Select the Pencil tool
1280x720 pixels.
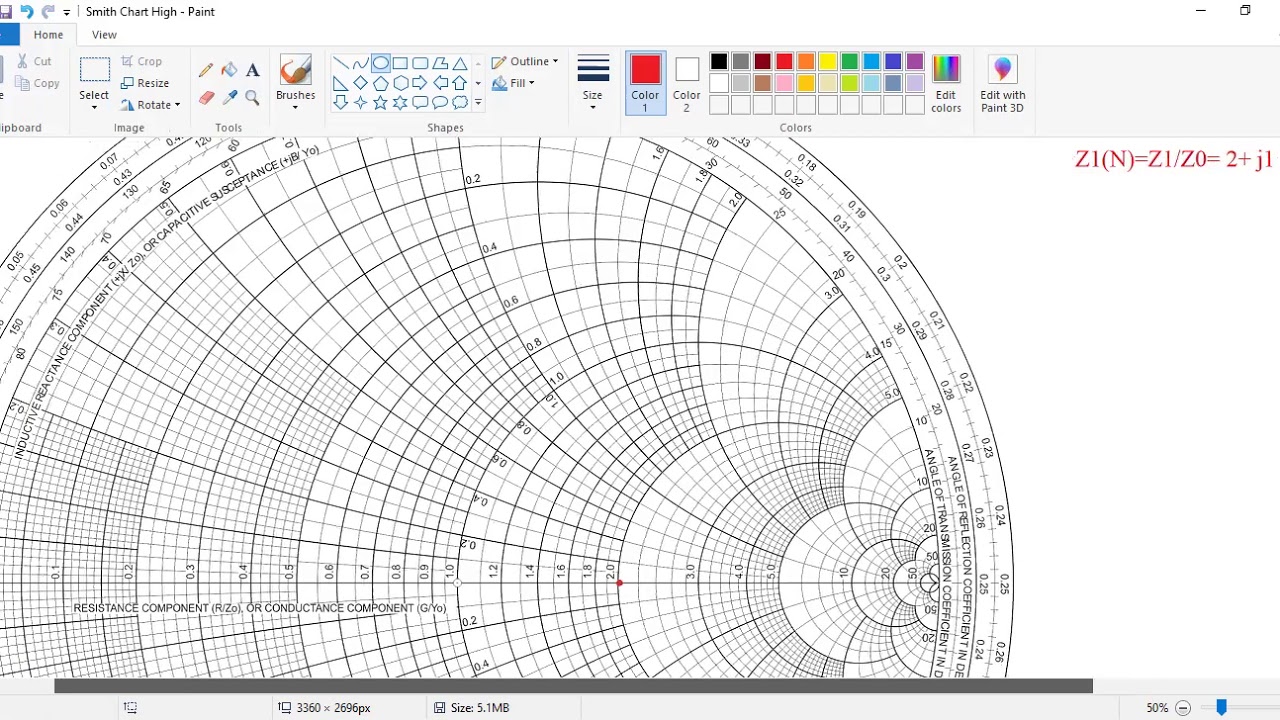206,70
